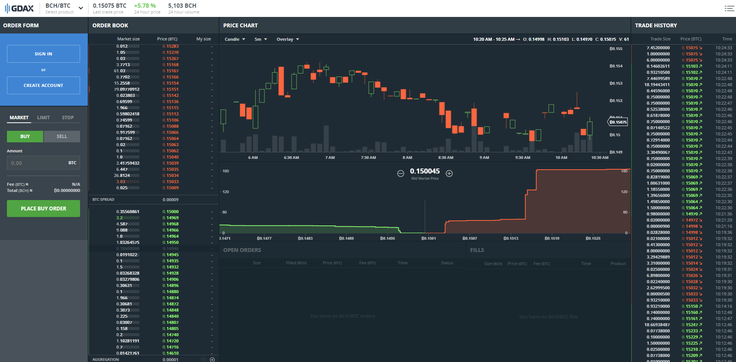The height and width of the screenshot is (362, 736).
Task: Zoom in depth chart with the plus icon
Action: pos(449,173)
